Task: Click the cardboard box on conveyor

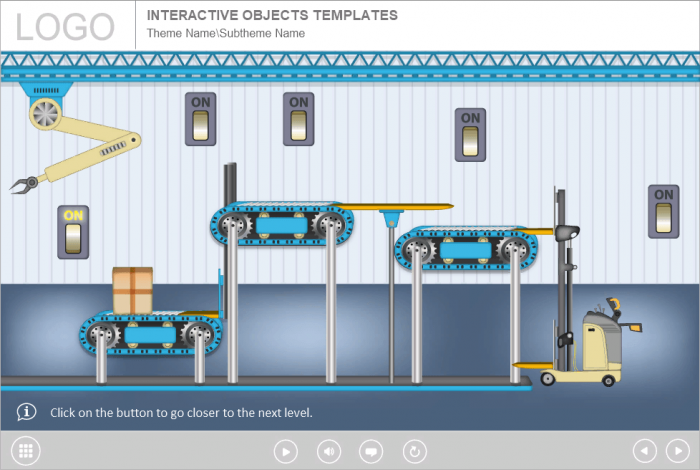Action: (x=132, y=290)
